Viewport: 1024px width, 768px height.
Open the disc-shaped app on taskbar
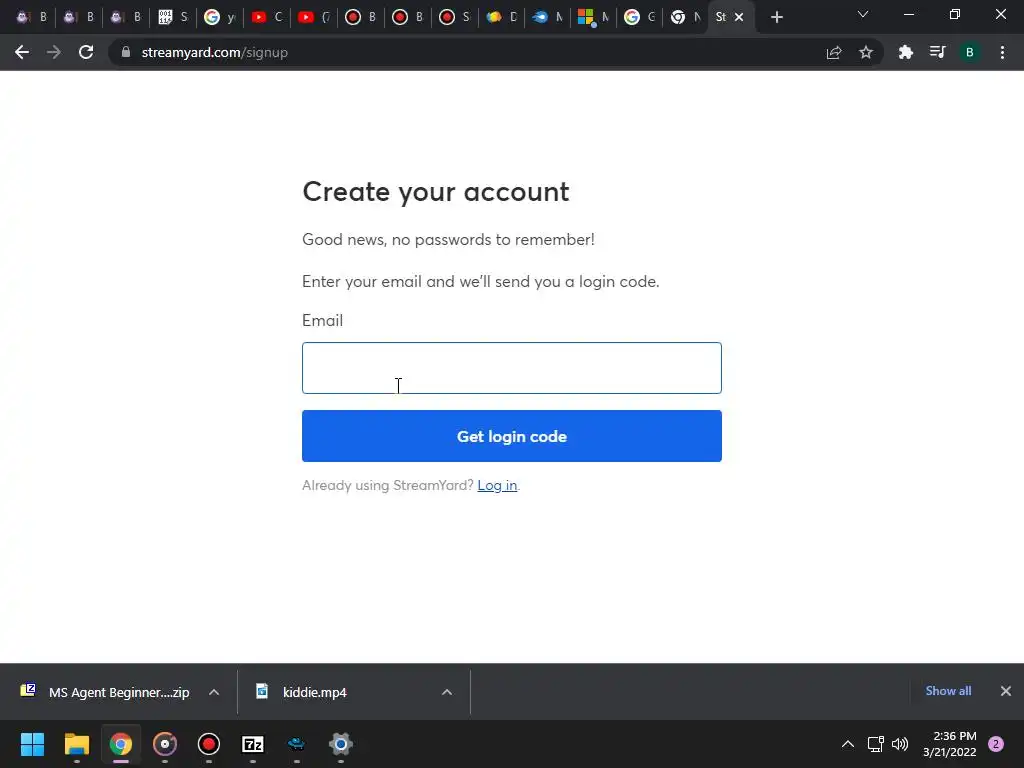(165, 744)
